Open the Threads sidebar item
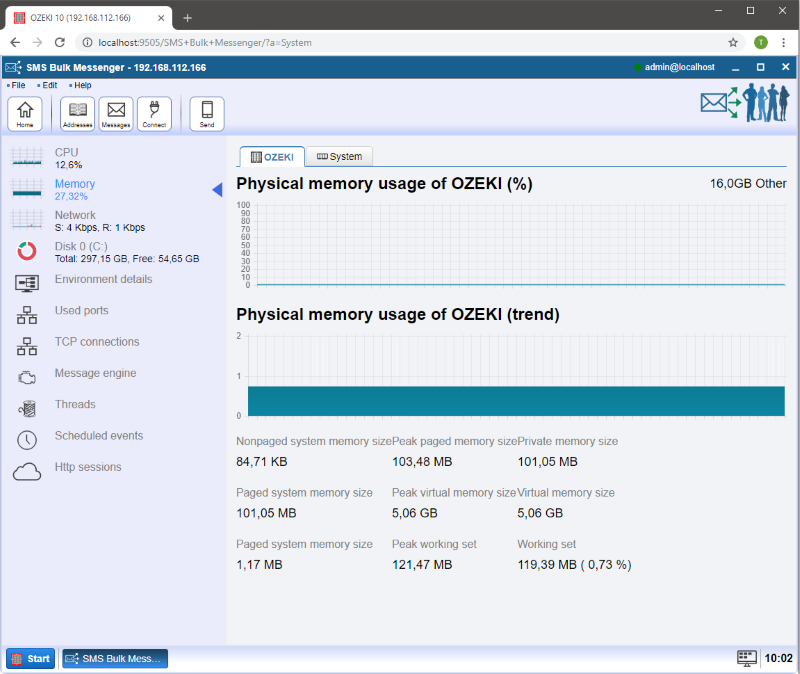The image size is (800, 674). coord(75,405)
